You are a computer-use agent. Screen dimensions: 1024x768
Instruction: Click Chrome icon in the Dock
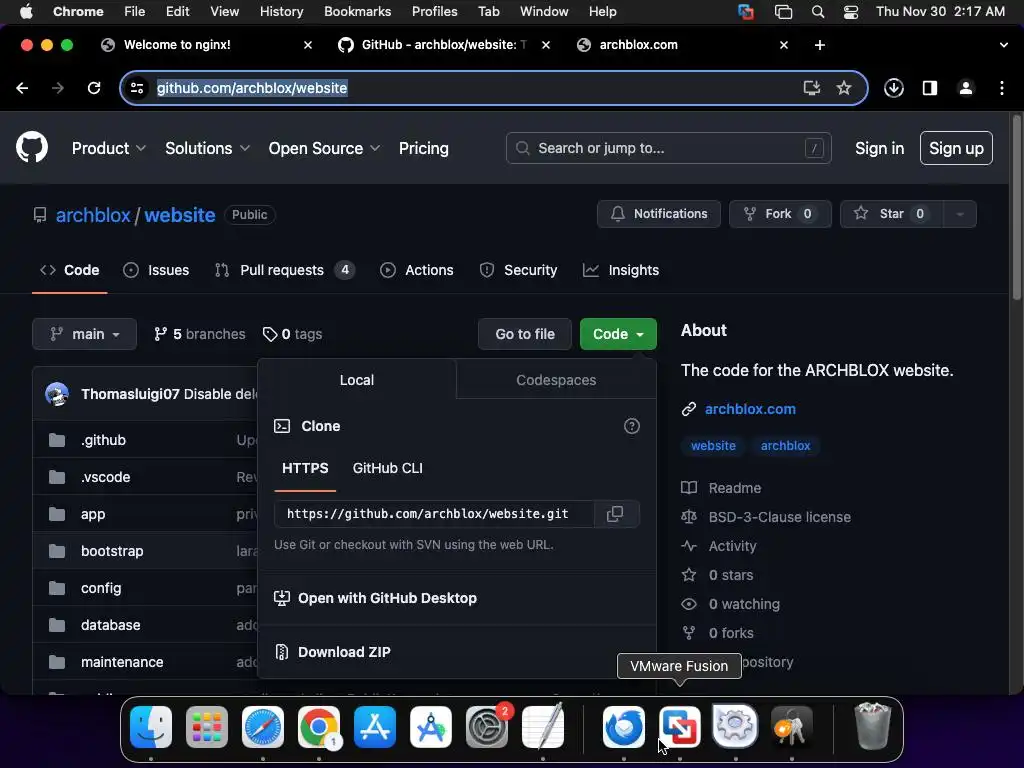point(319,727)
